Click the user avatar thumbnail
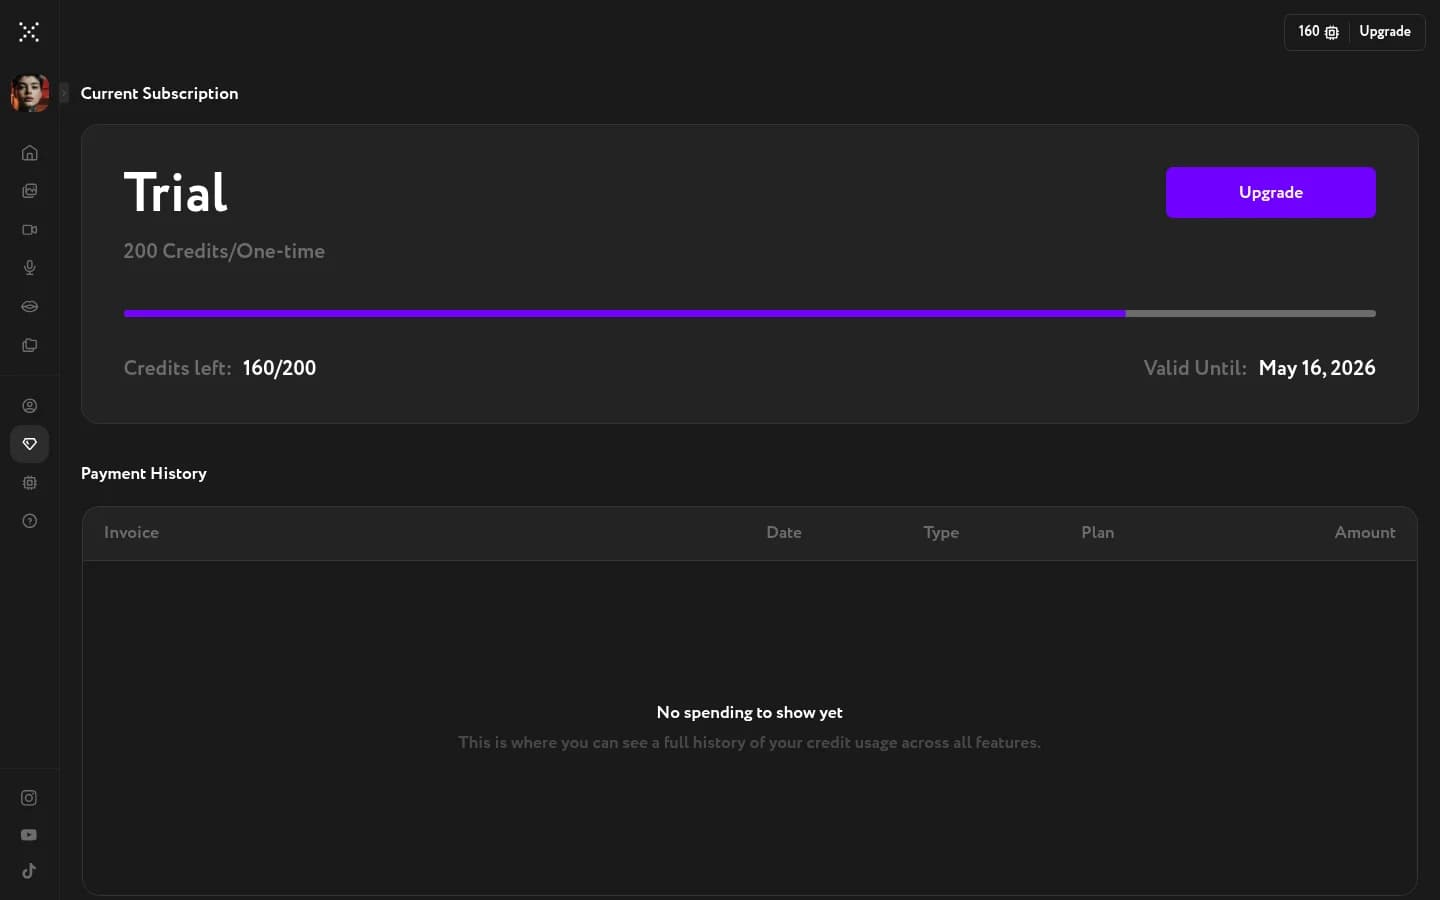The height and width of the screenshot is (900, 1440). [29, 93]
